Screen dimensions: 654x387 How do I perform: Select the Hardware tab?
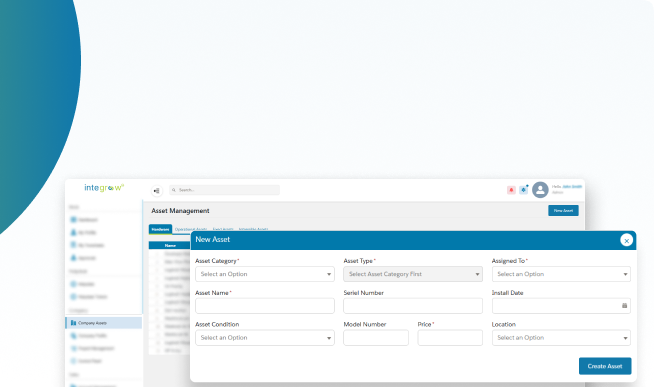[x=160, y=229]
